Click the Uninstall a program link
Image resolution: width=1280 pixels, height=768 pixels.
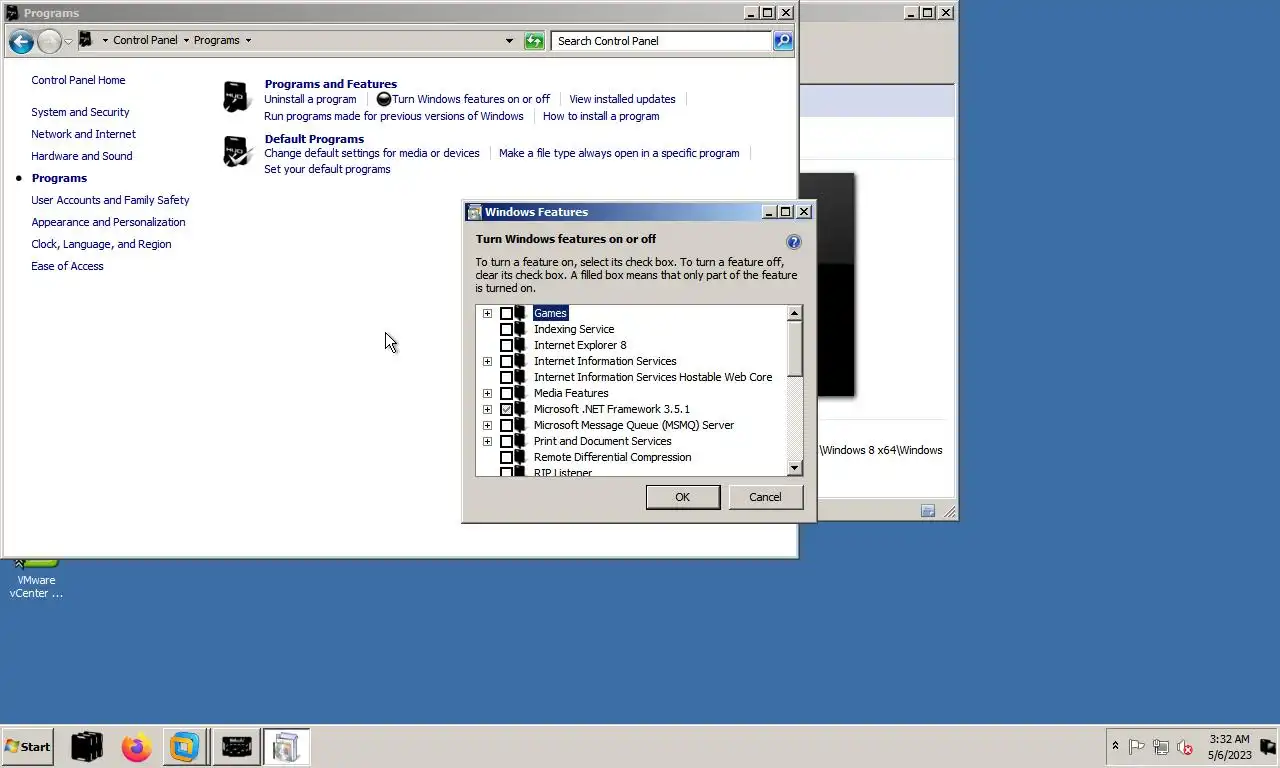click(310, 99)
